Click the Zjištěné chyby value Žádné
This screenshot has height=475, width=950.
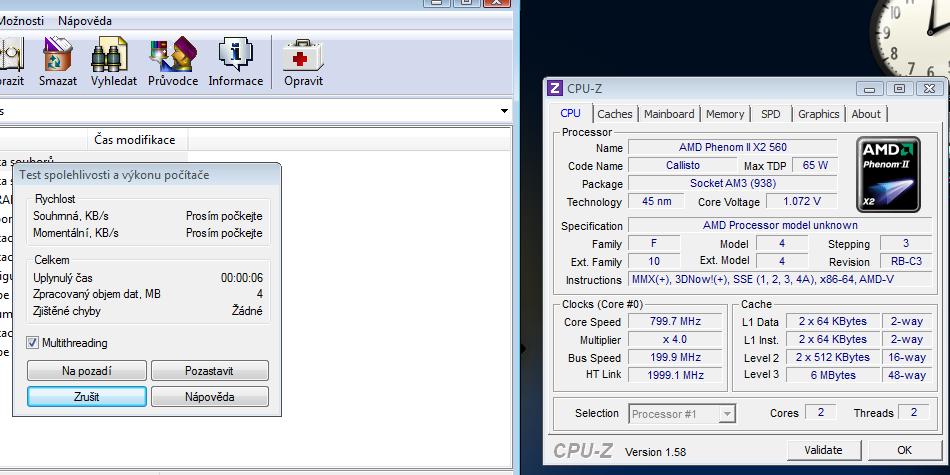(247, 311)
